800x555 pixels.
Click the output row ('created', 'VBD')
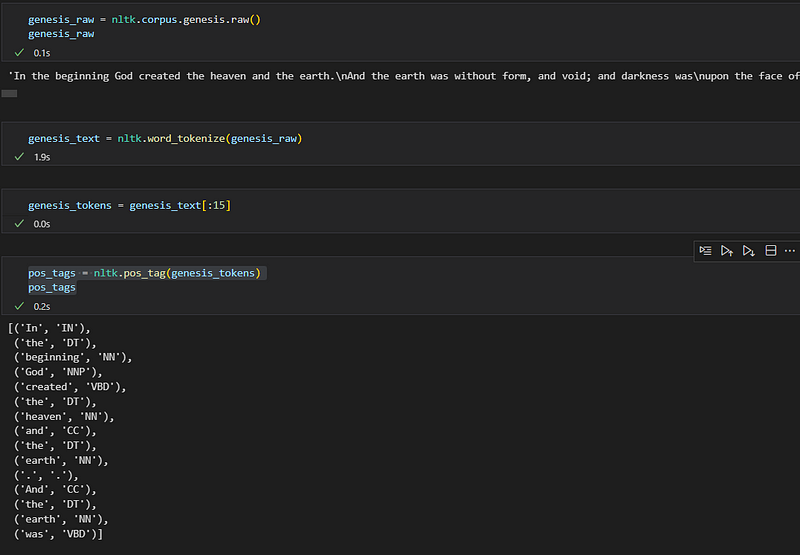pos(70,387)
